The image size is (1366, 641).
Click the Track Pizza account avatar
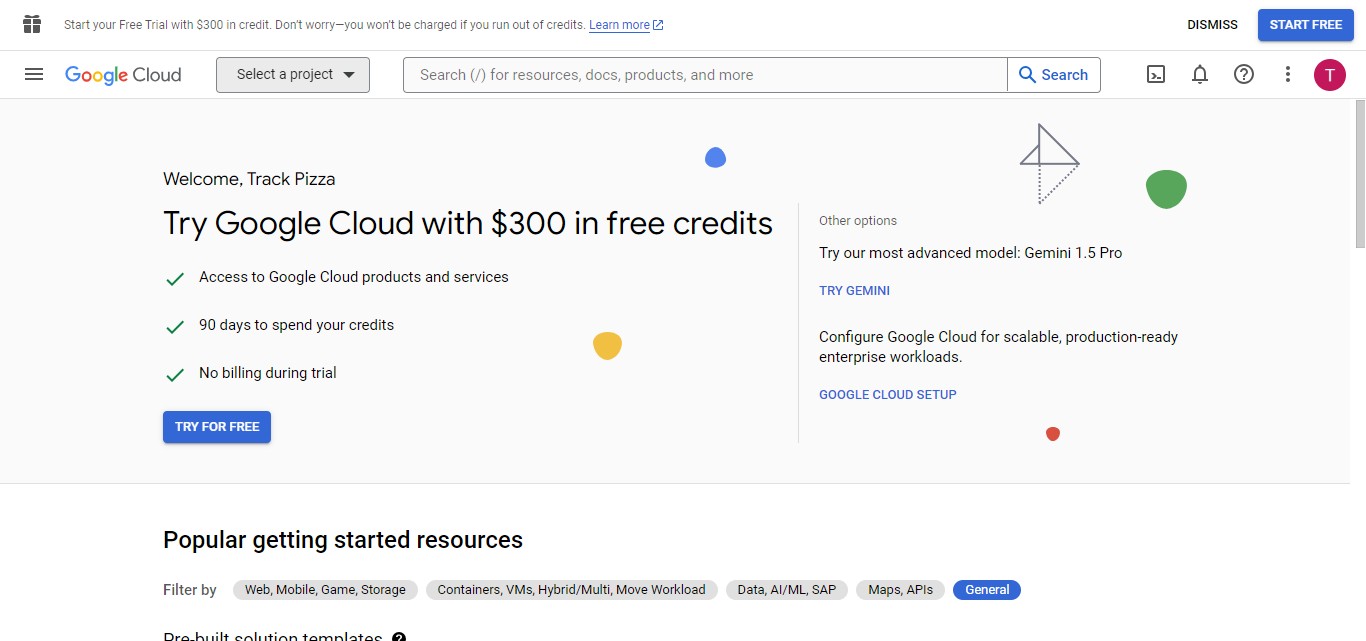click(1330, 74)
